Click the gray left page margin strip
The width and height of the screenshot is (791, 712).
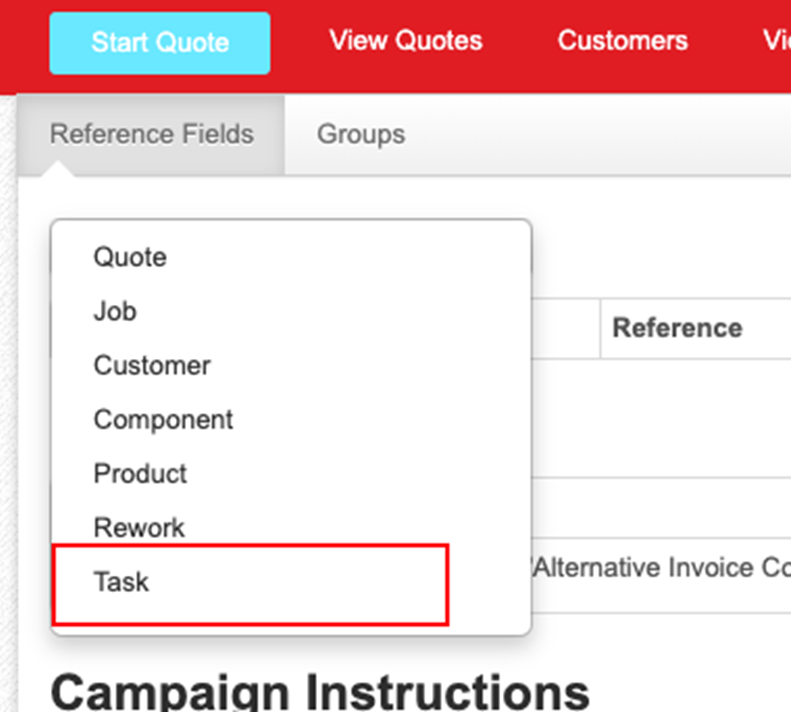coord(10,400)
